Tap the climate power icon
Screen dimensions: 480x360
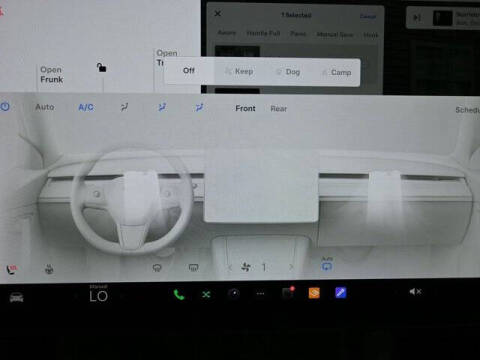pyautogui.click(x=5, y=107)
